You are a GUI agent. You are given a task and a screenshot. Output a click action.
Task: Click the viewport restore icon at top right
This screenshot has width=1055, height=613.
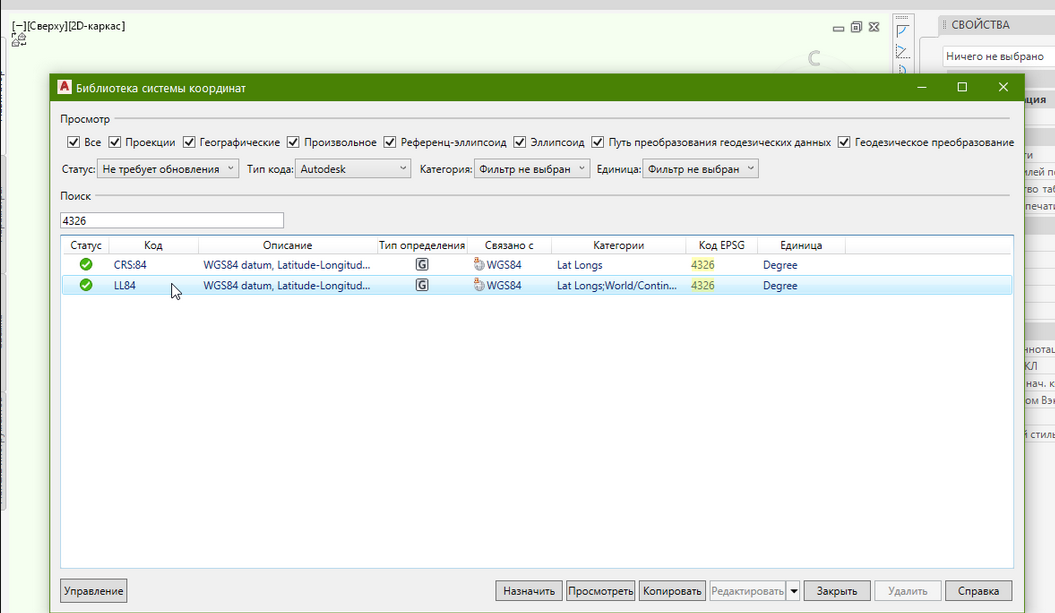(x=856, y=27)
